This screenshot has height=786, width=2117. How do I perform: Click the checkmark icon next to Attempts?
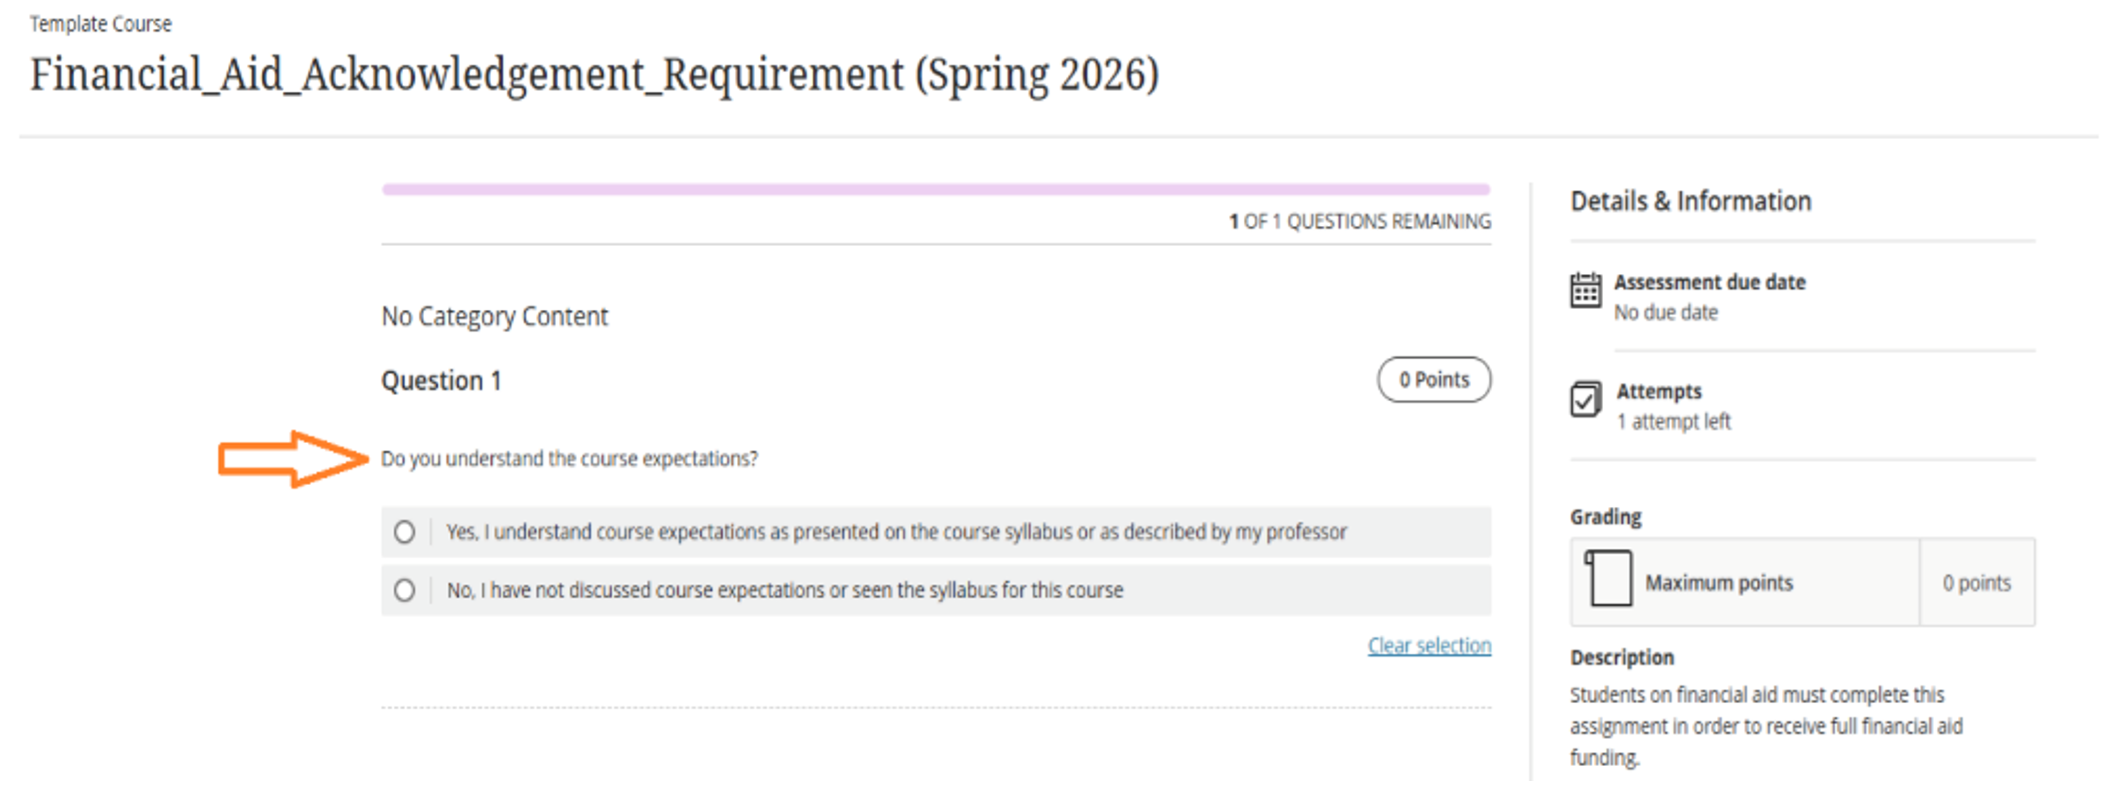[1590, 401]
